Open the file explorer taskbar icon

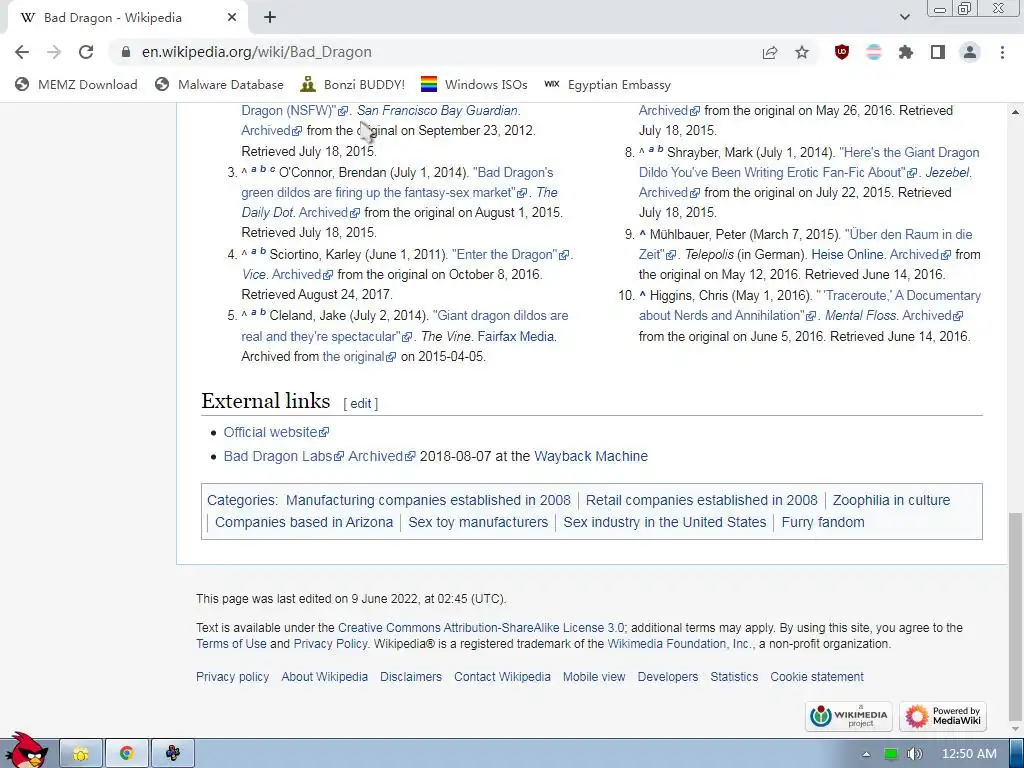(81, 754)
